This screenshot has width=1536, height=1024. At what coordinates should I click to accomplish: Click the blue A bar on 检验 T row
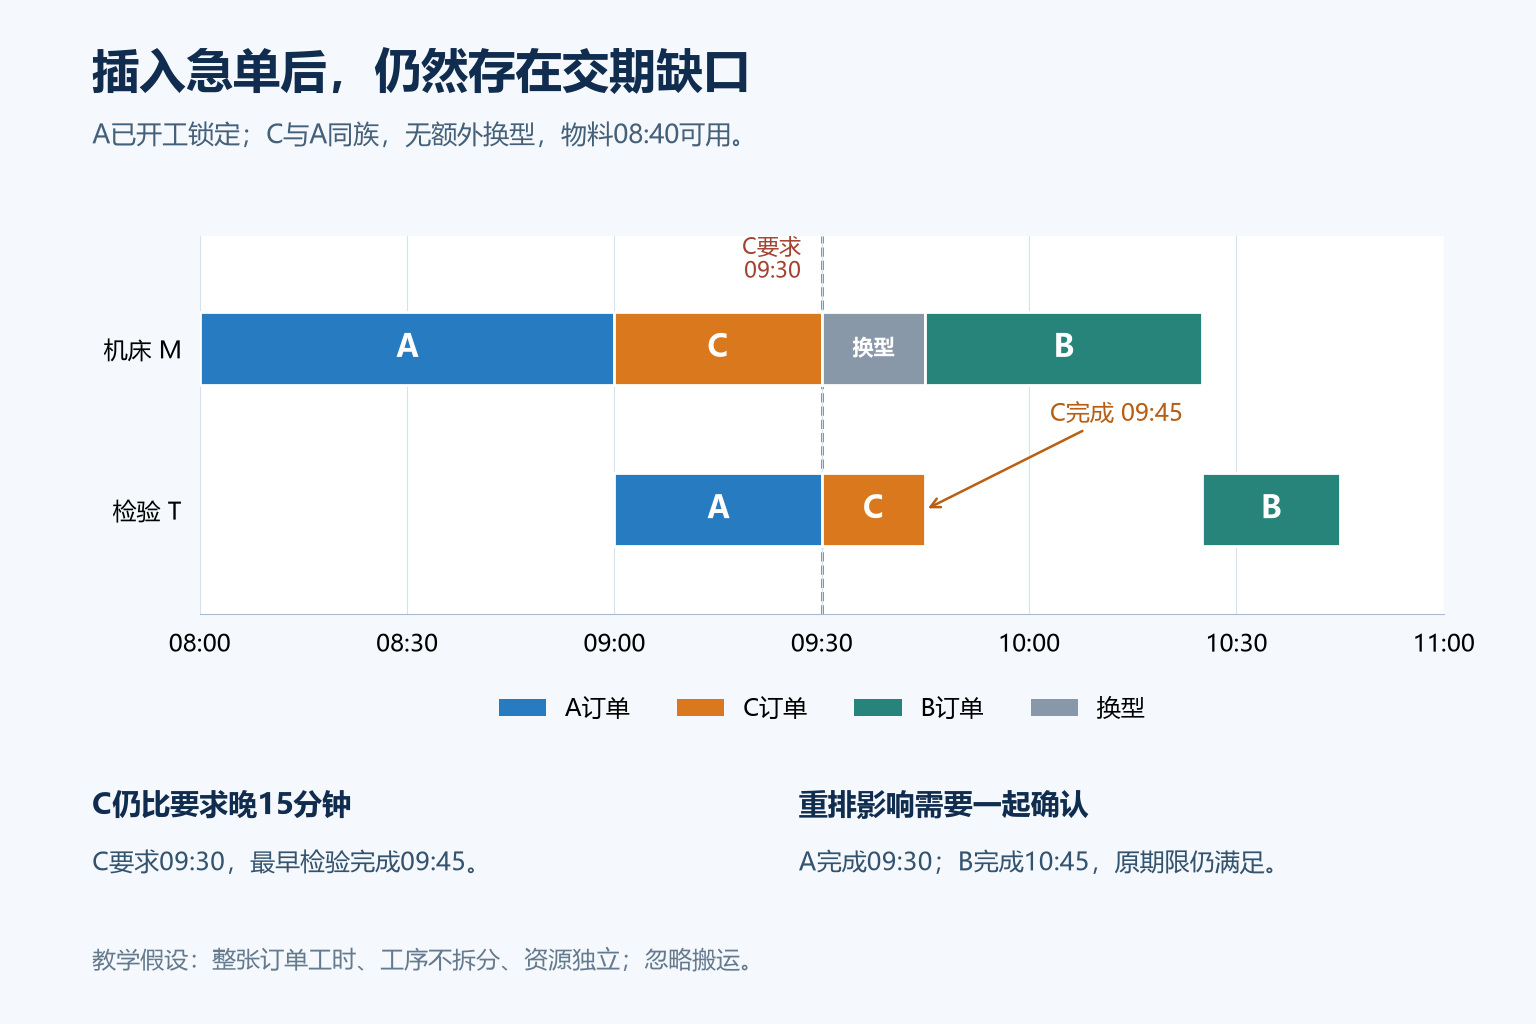718,510
